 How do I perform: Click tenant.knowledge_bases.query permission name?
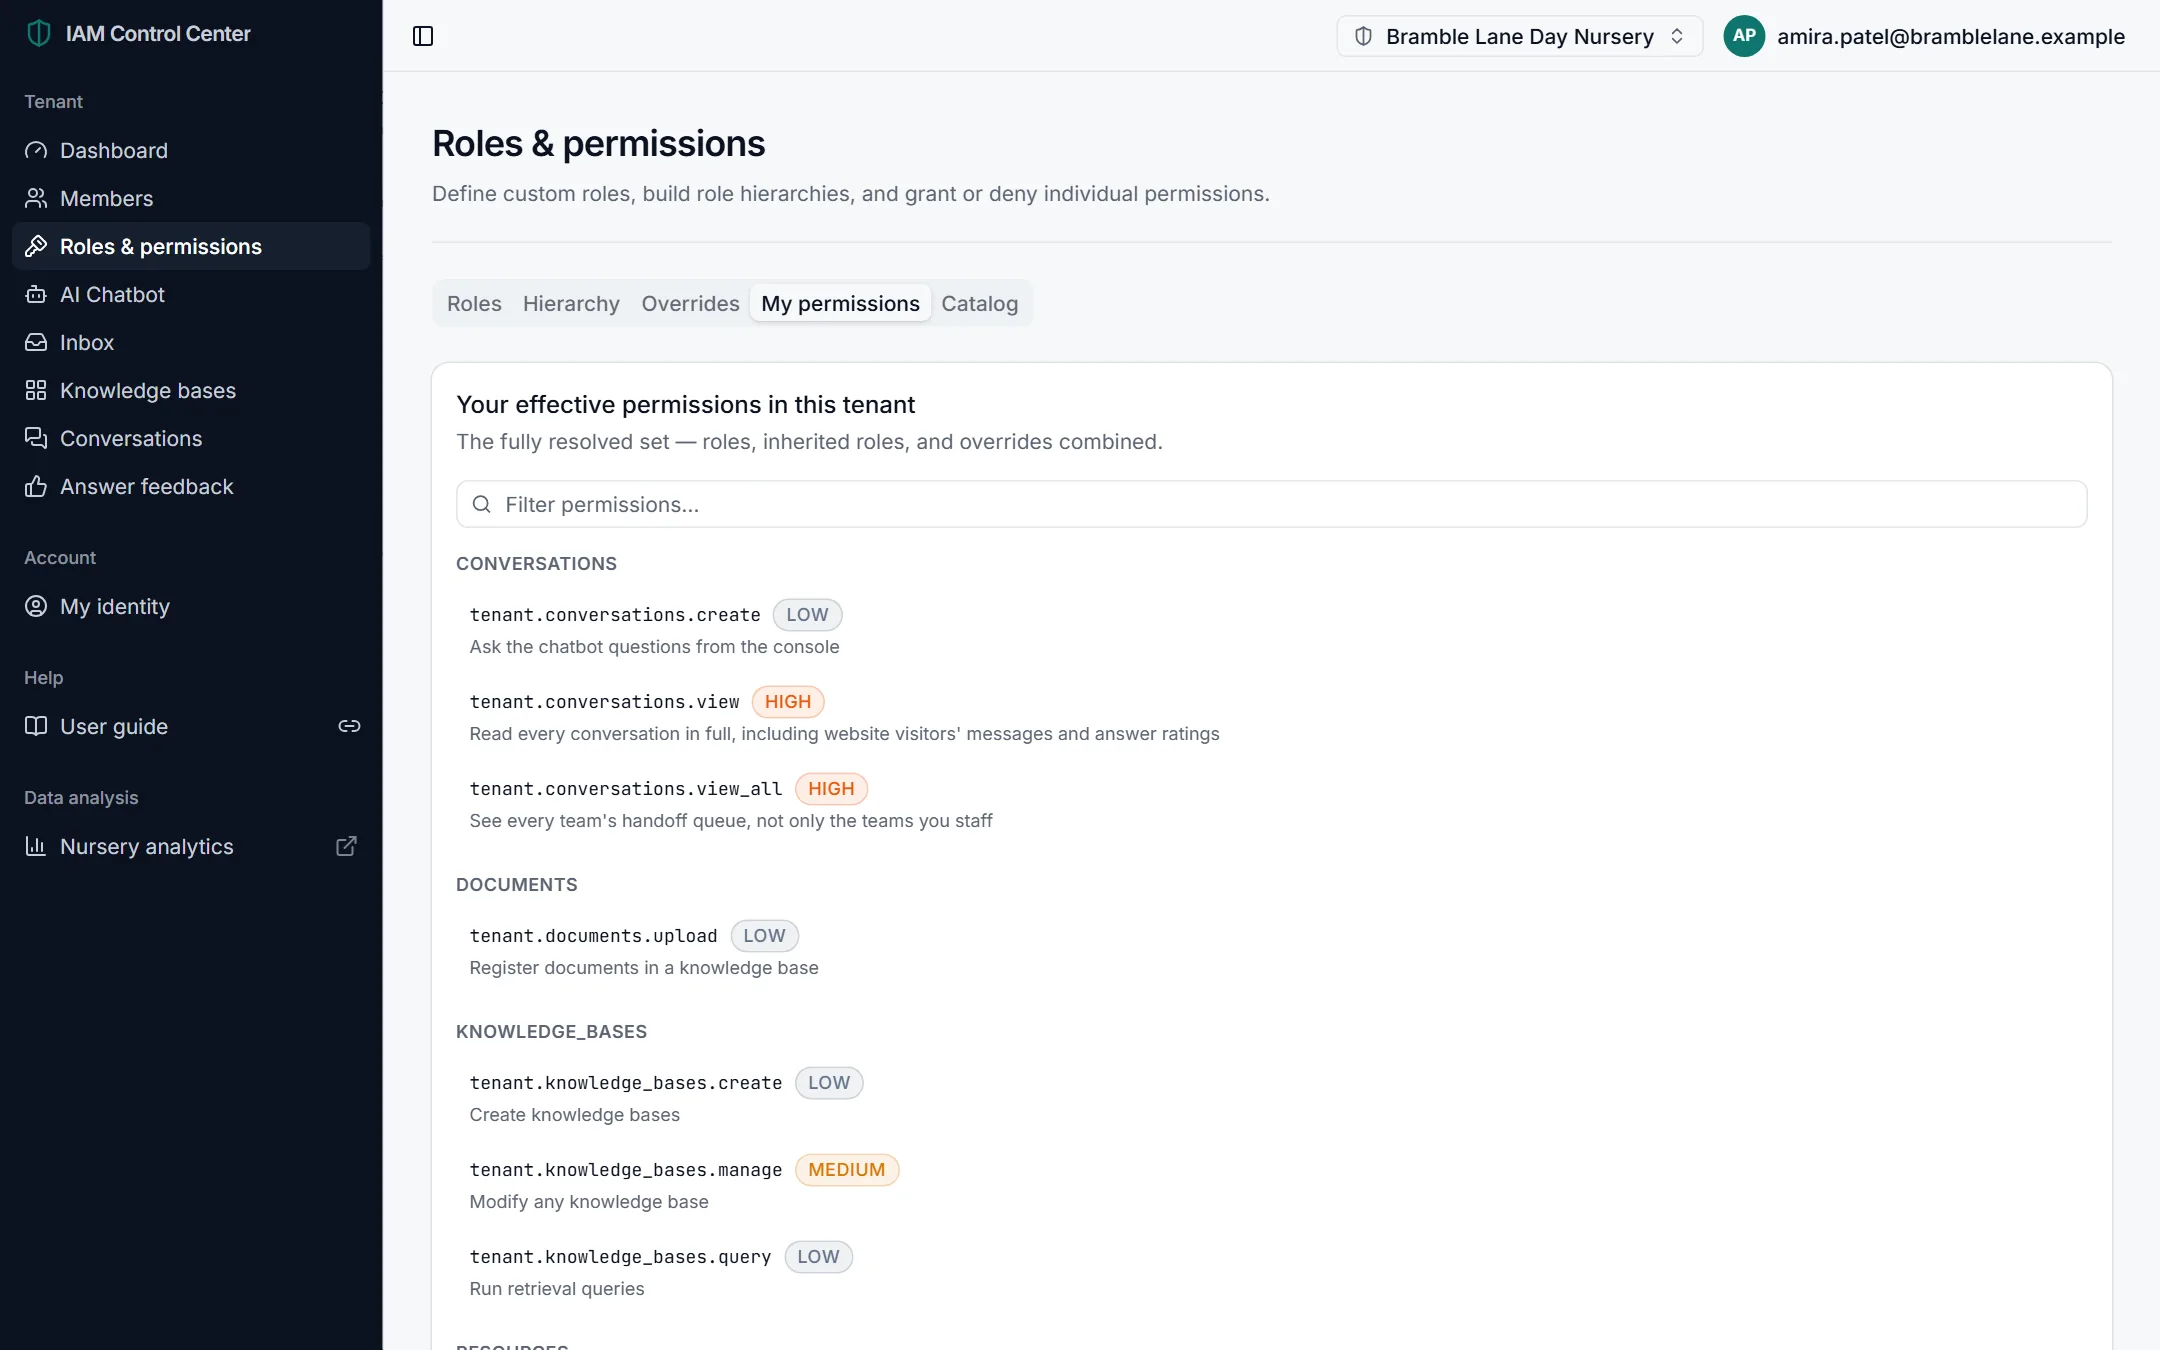point(620,1256)
